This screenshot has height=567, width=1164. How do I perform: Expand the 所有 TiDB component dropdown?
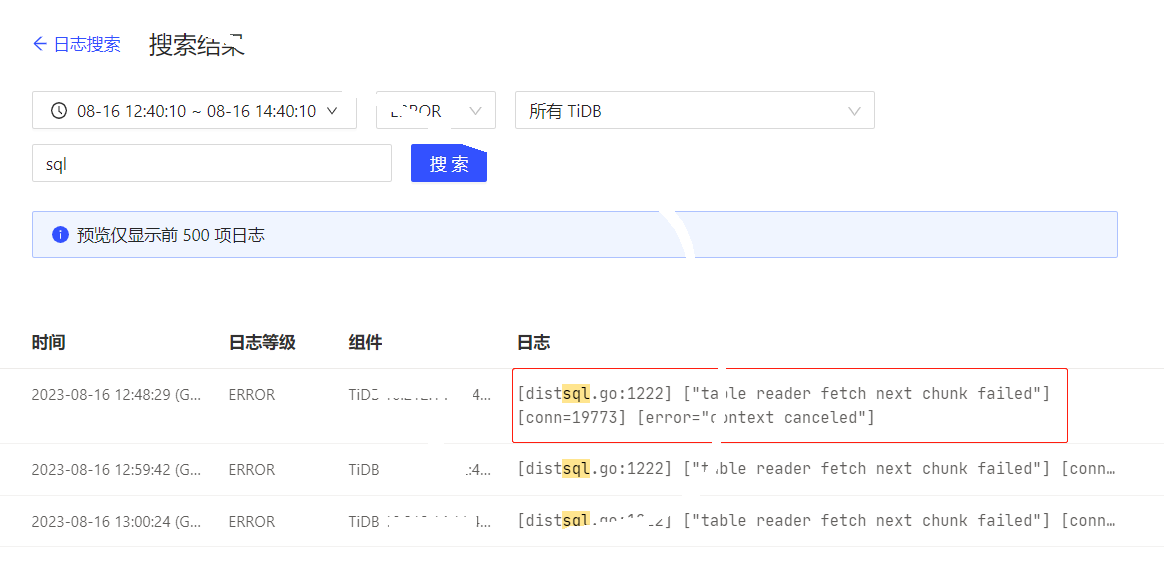tap(694, 111)
